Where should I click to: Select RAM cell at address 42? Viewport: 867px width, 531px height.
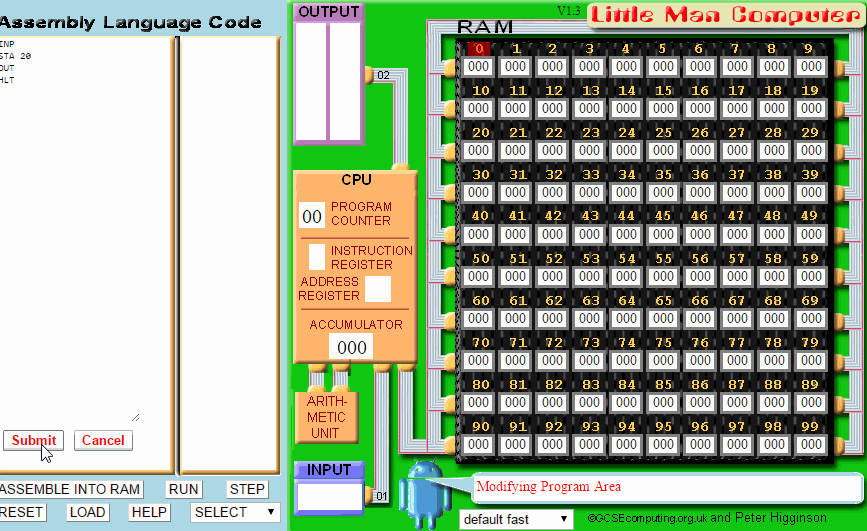[x=552, y=235]
